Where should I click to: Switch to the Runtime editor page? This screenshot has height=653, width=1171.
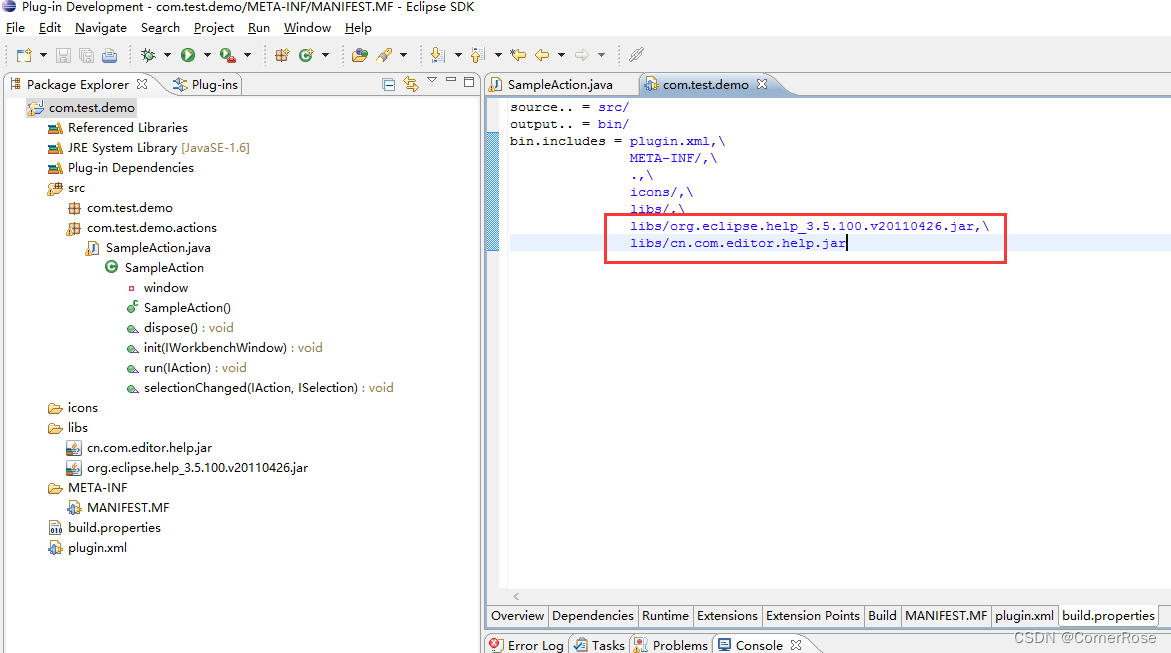[665, 616]
